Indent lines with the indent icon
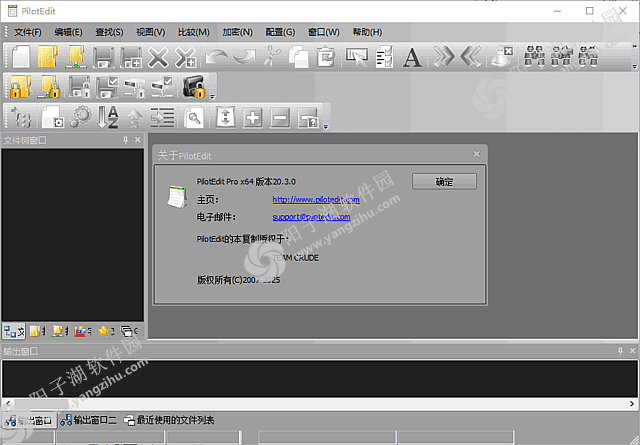 click(162, 118)
